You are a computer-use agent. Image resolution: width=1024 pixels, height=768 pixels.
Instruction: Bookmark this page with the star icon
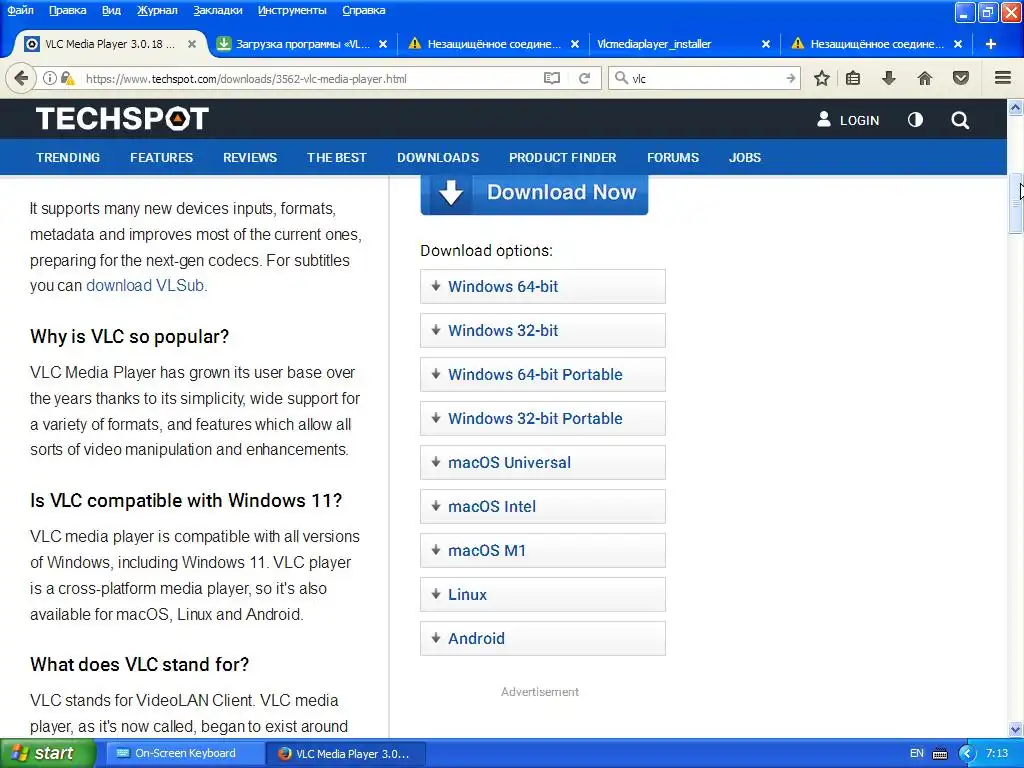(822, 78)
